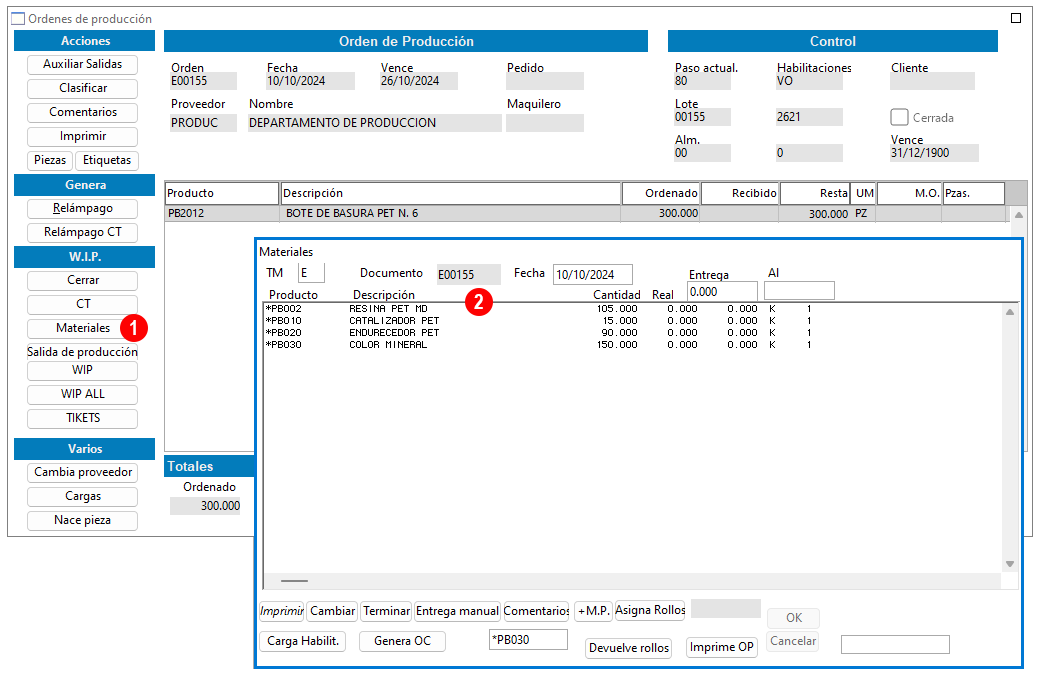Click the materials list scroll-down arrow
Image resolution: width=1039 pixels, height=676 pixels.
pos(1010,564)
